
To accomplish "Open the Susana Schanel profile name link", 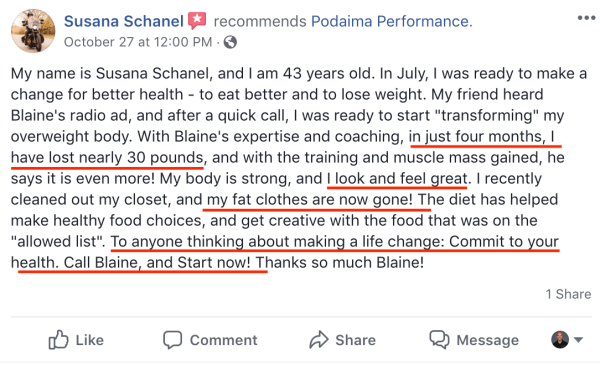I will coord(124,21).
